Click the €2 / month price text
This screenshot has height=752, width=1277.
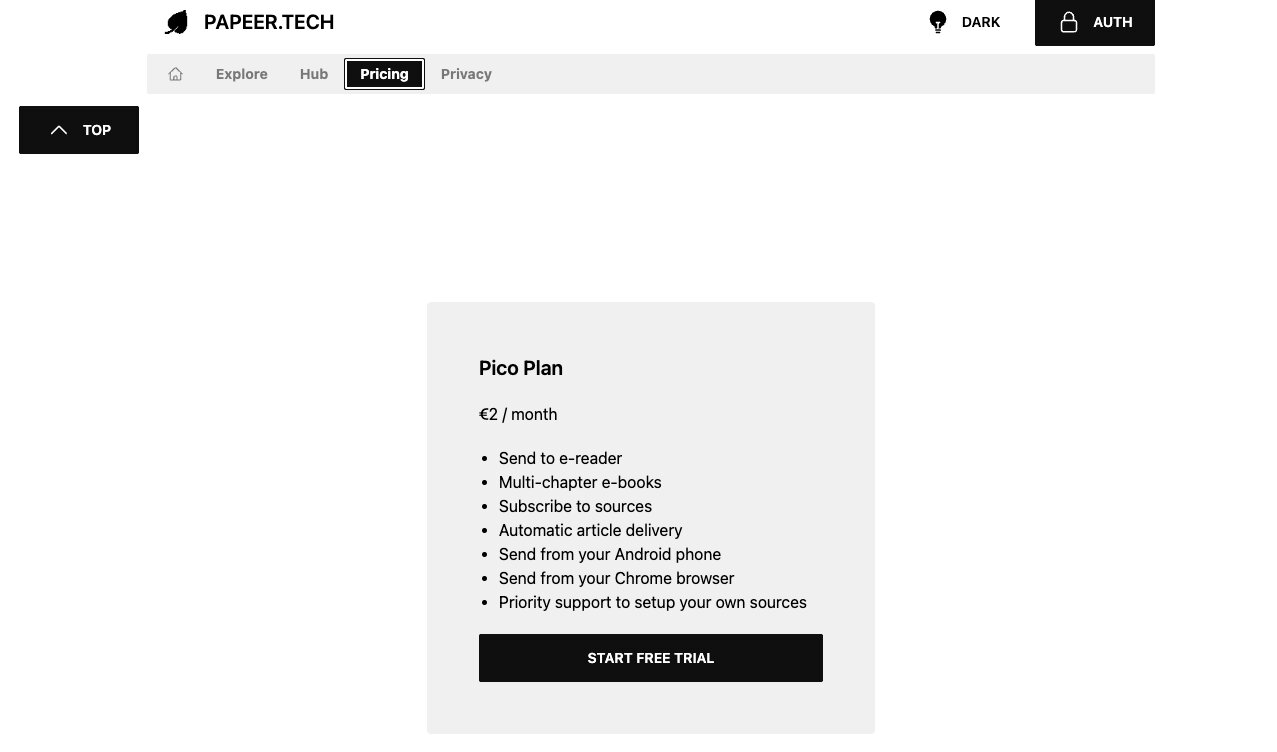(518, 414)
